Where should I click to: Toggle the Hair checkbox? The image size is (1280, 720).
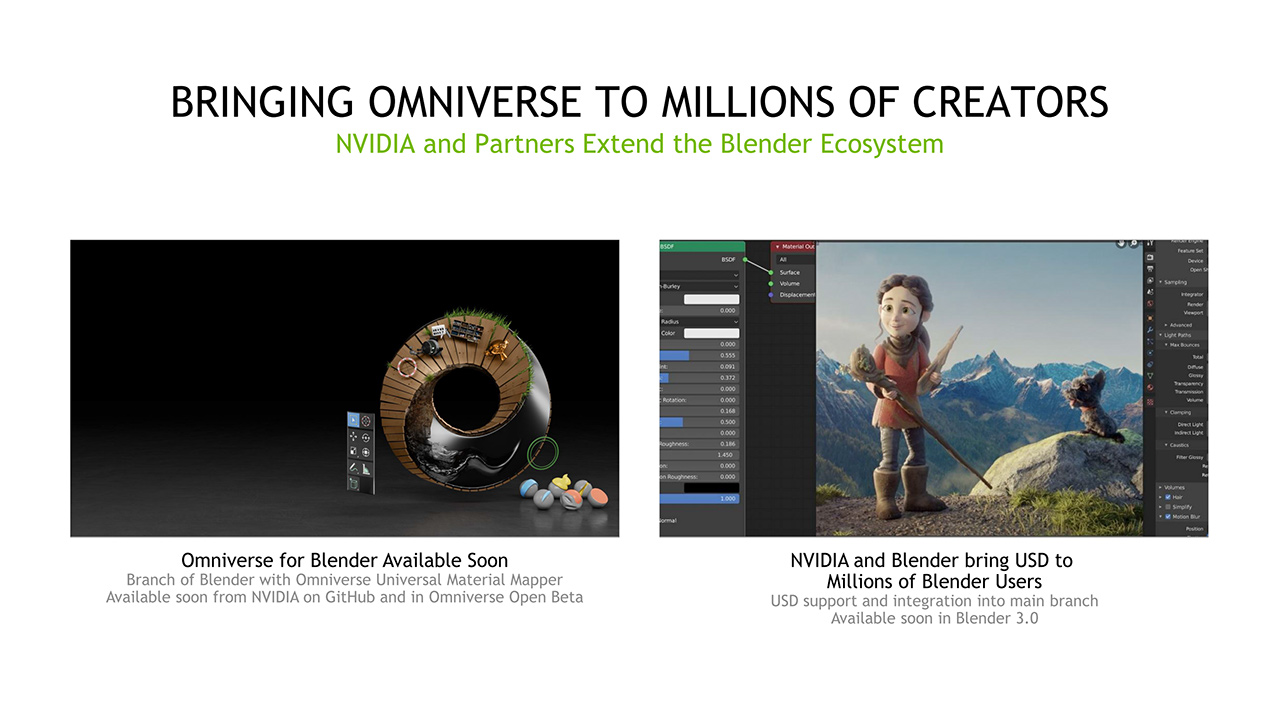(1168, 497)
